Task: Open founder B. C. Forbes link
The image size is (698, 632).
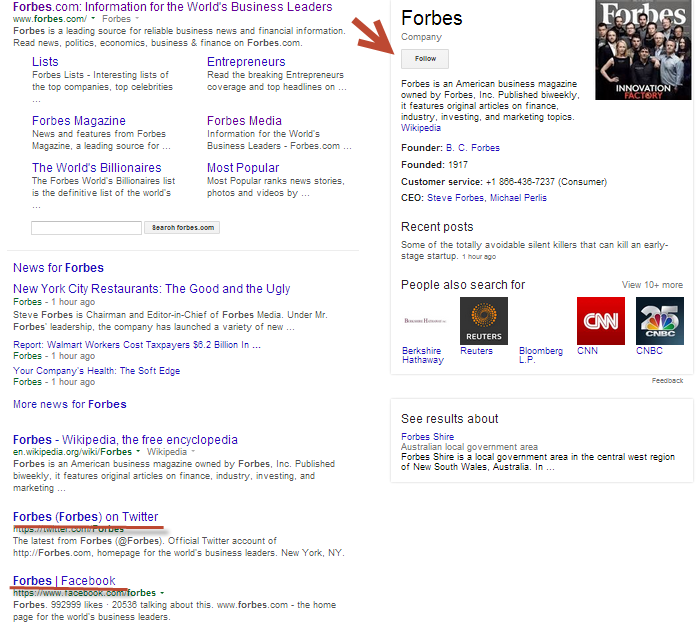Action: 473,148
